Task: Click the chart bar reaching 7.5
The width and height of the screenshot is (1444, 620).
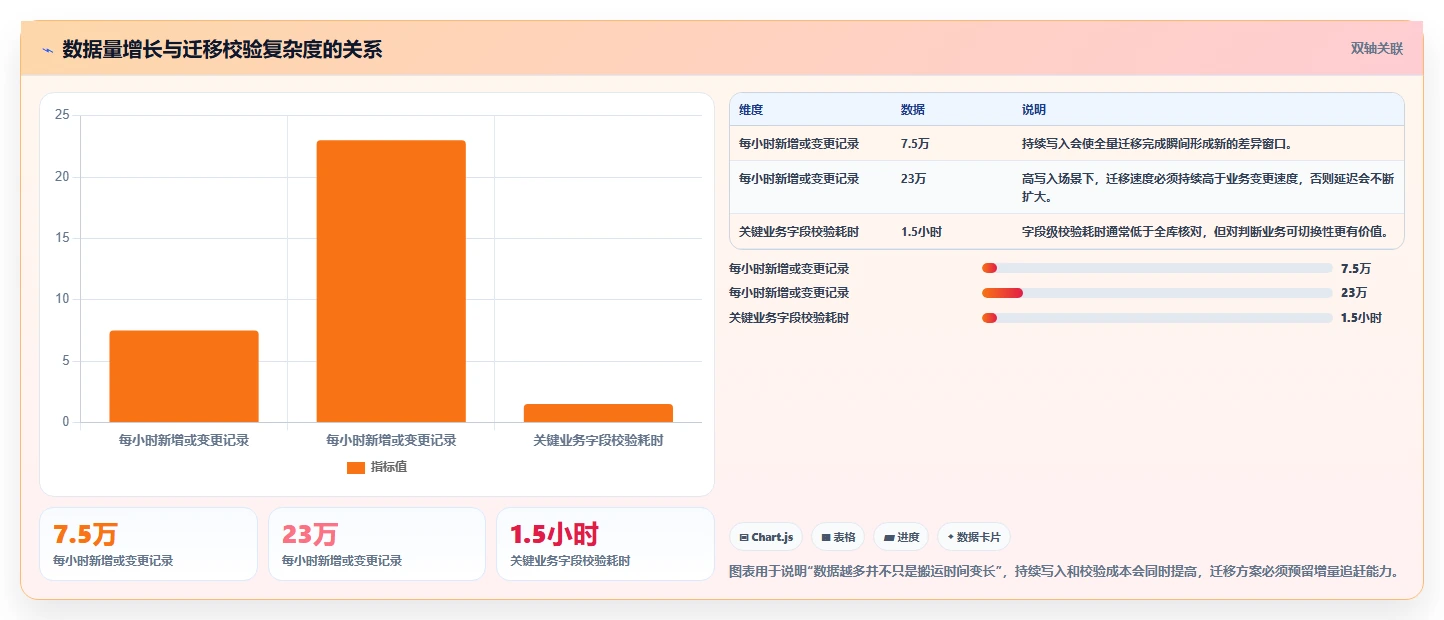Action: pos(184,376)
